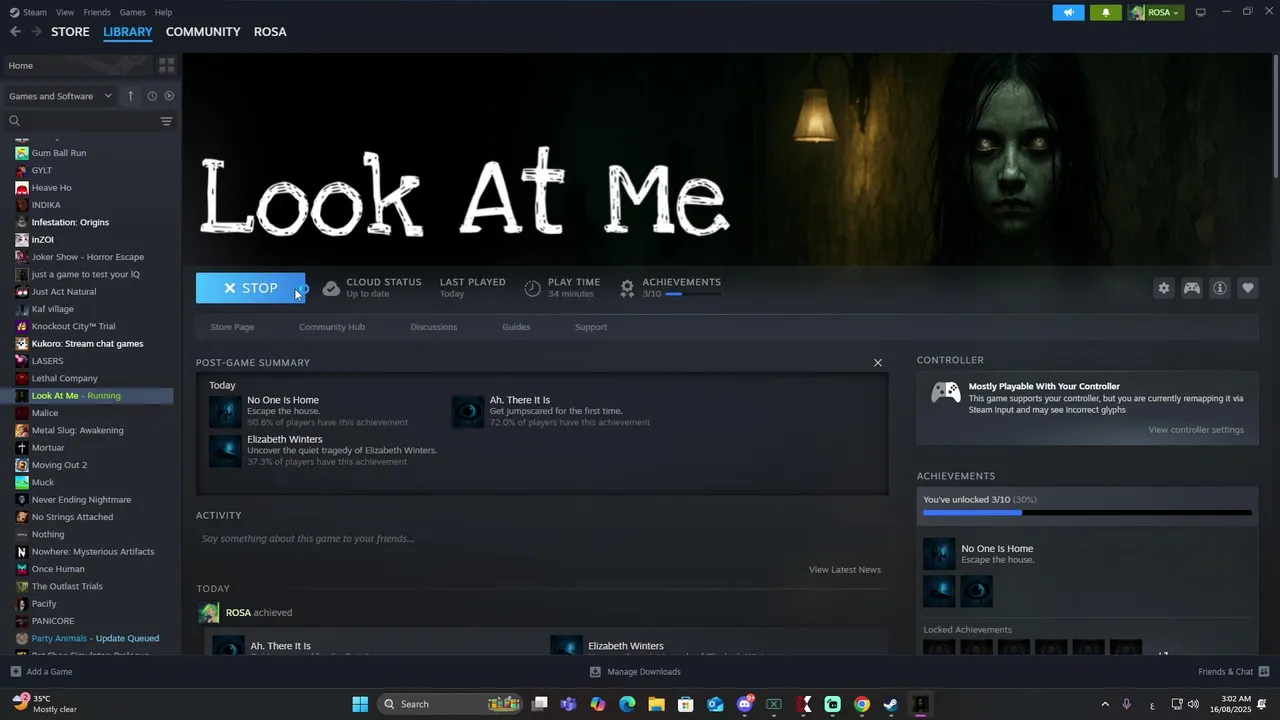The image size is (1280, 720).
Task: Click the header achievements 3/10 progress bar
Action: pos(693,294)
